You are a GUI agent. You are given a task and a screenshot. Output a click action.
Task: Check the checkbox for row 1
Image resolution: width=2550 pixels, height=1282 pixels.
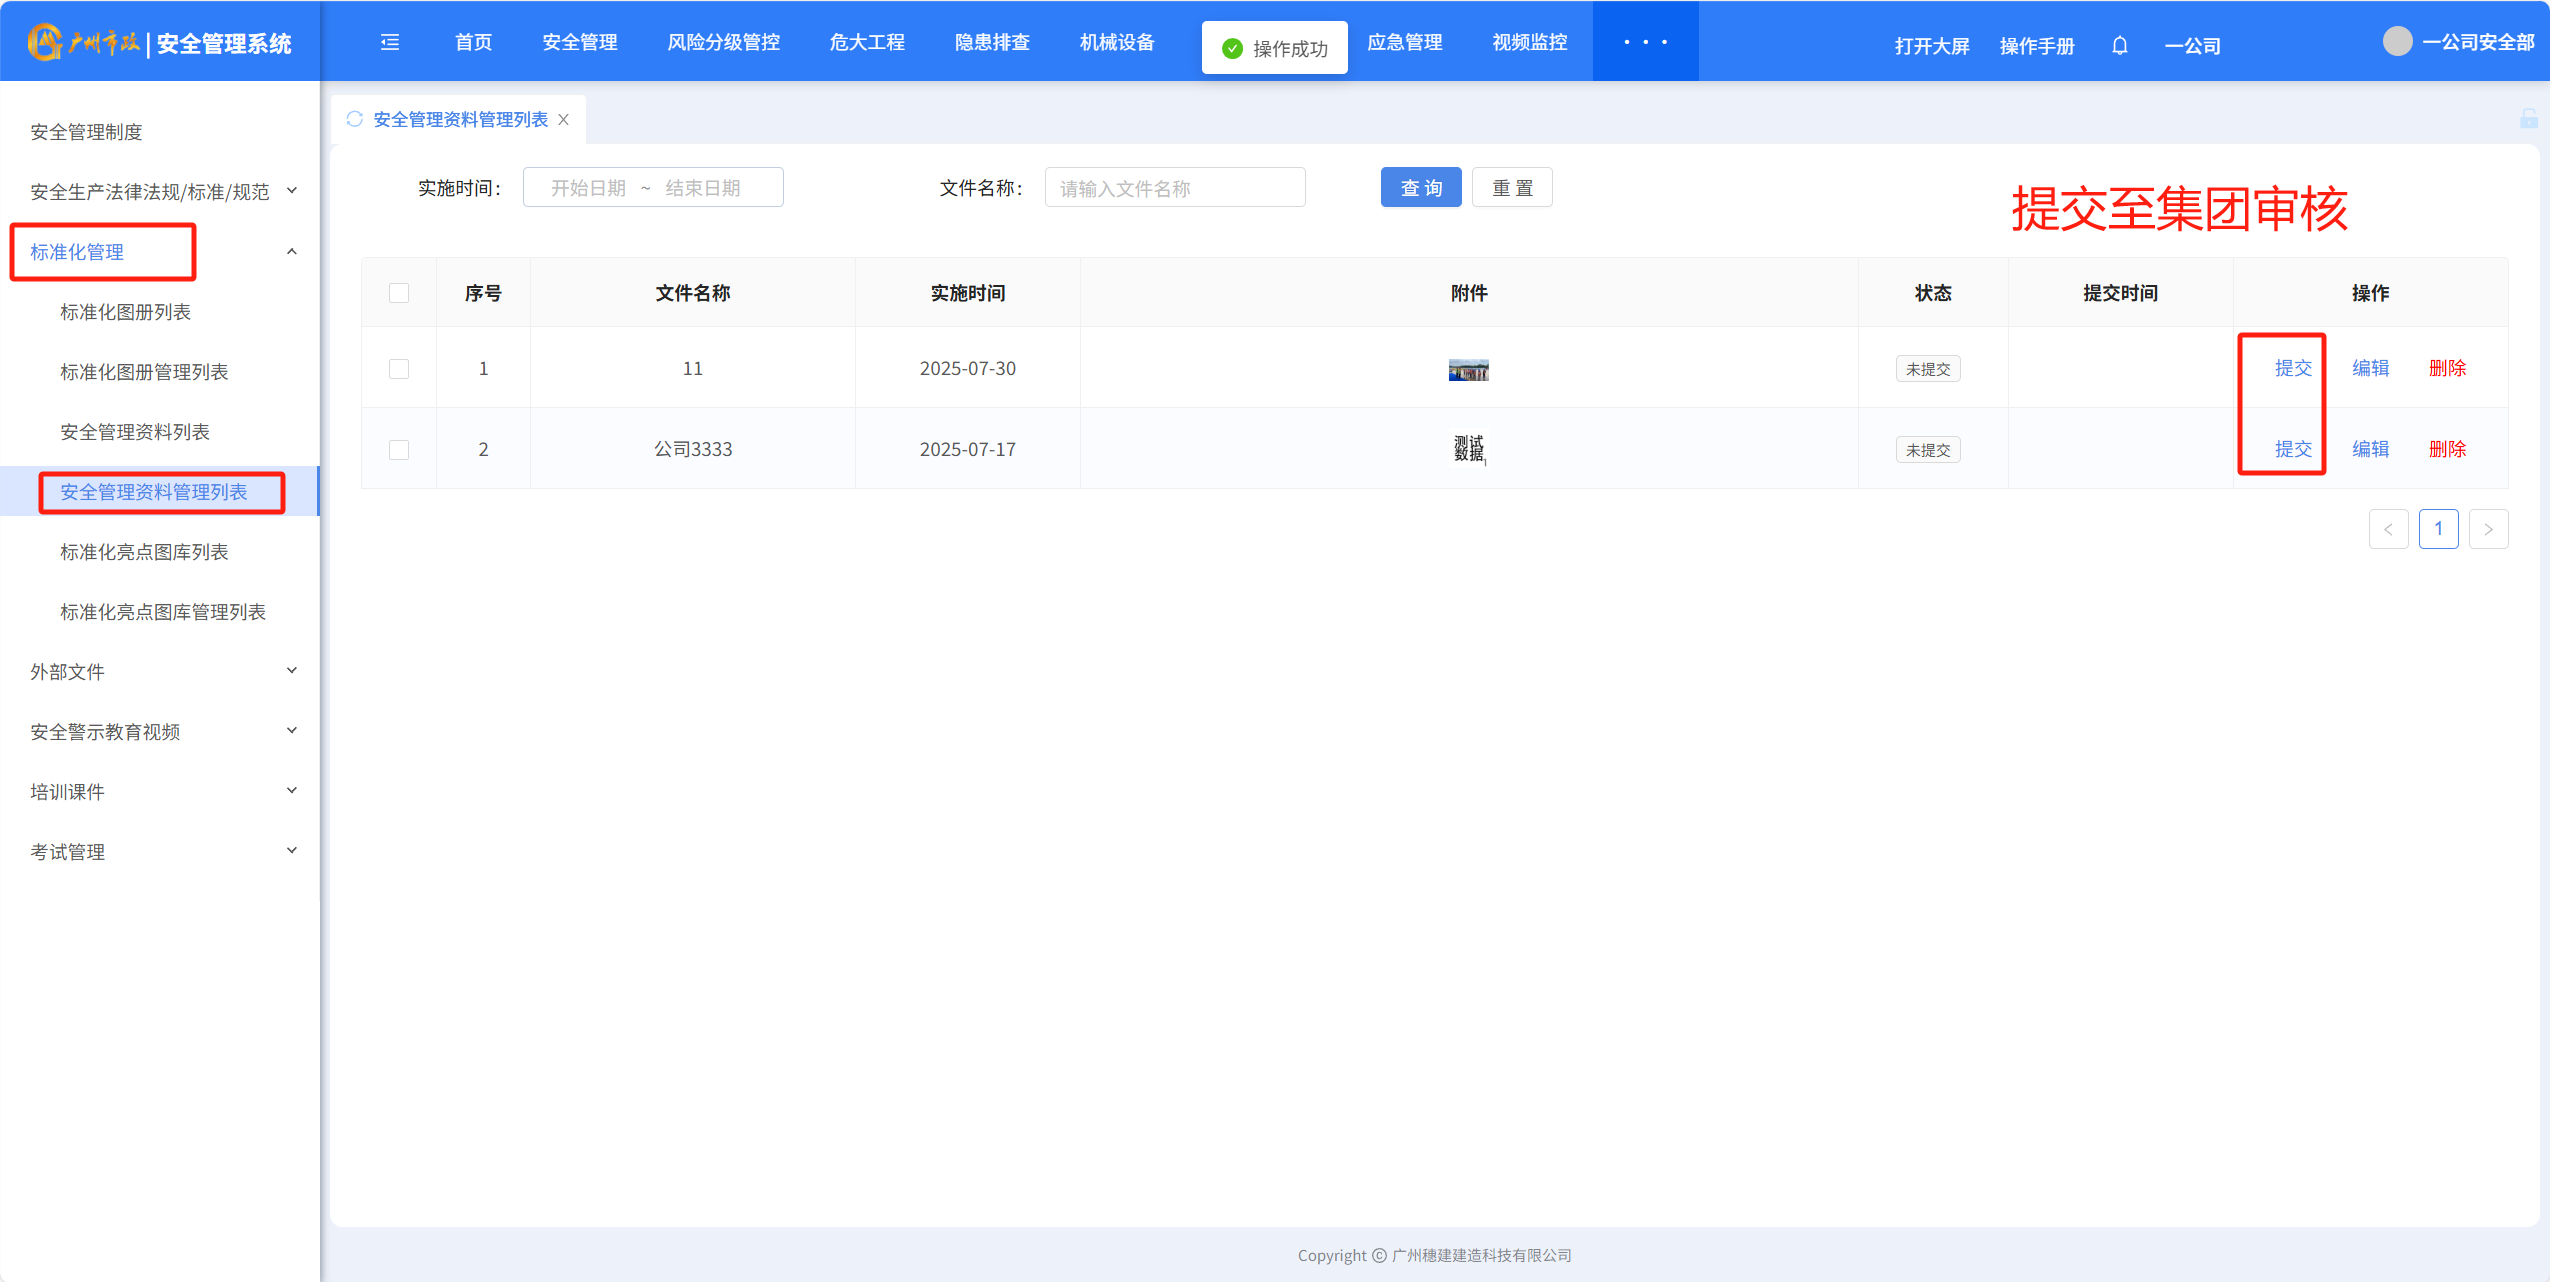(399, 369)
